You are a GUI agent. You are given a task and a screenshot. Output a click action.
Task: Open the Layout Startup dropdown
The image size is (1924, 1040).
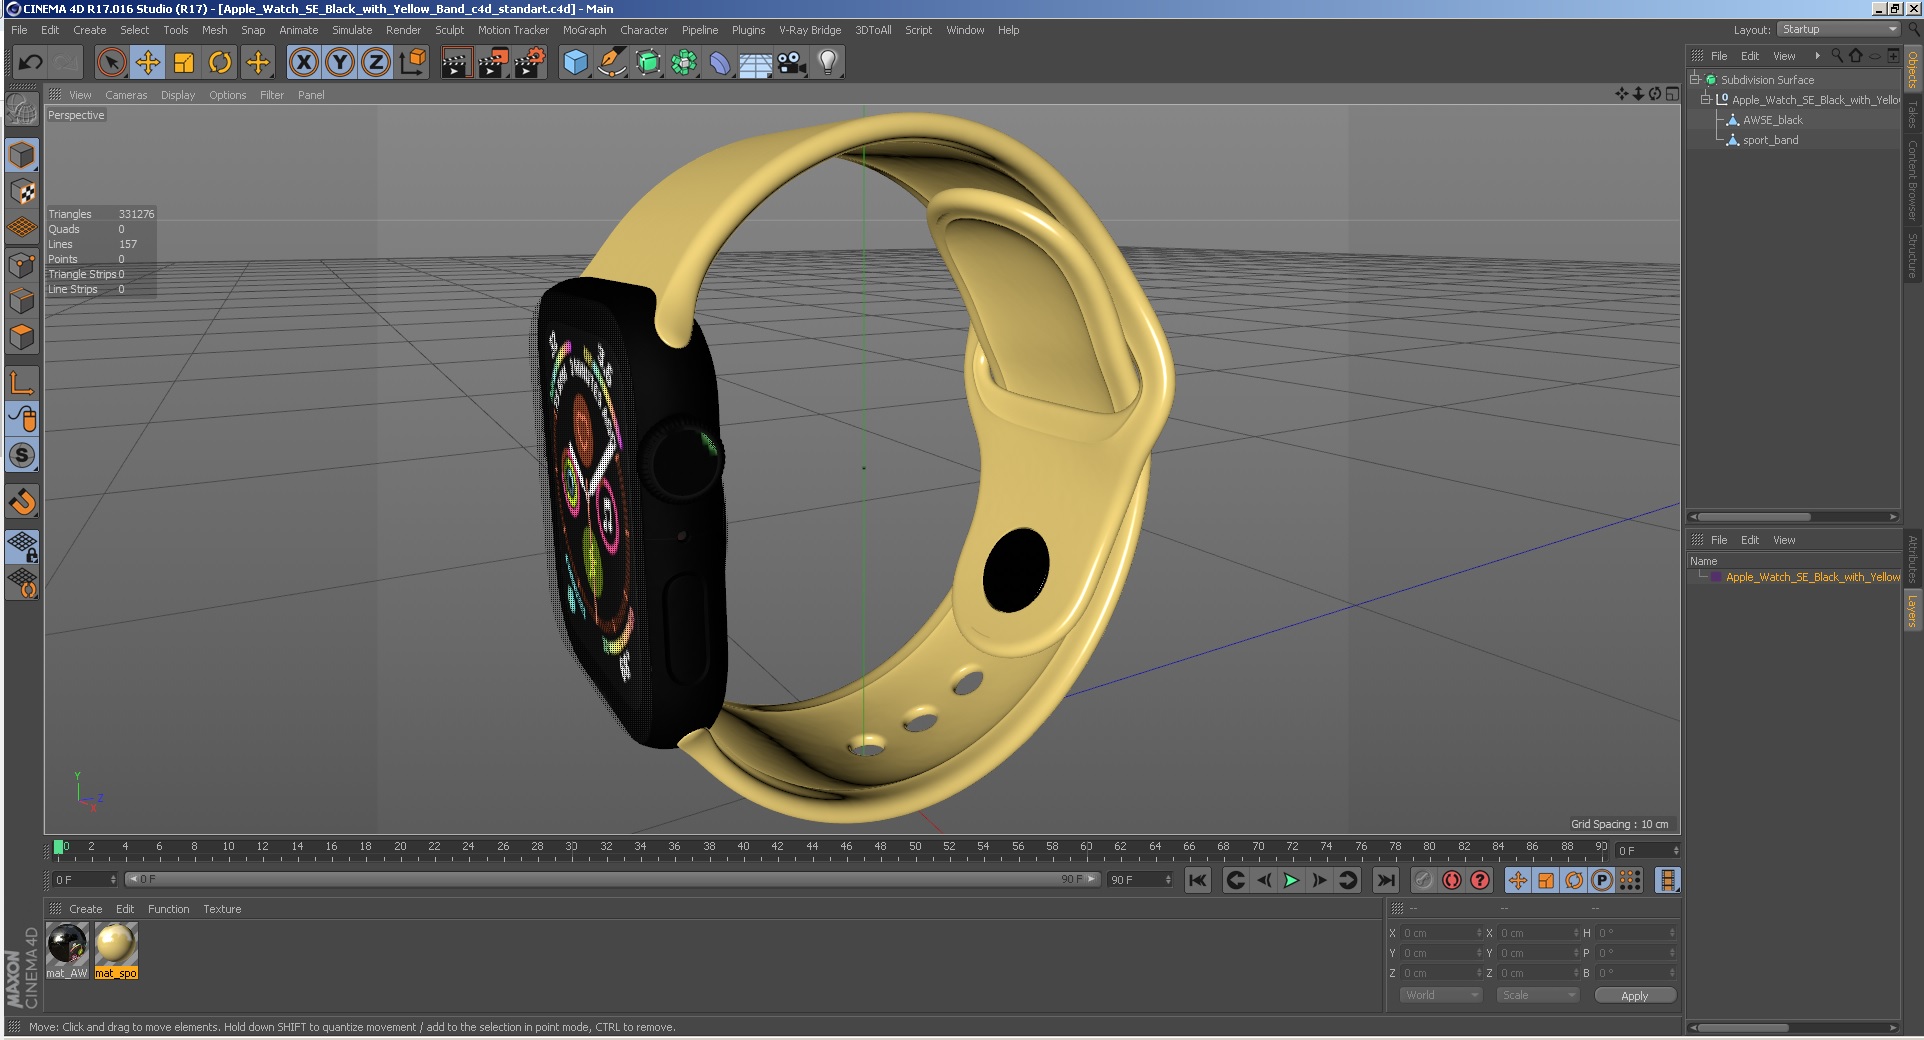pos(1838,30)
